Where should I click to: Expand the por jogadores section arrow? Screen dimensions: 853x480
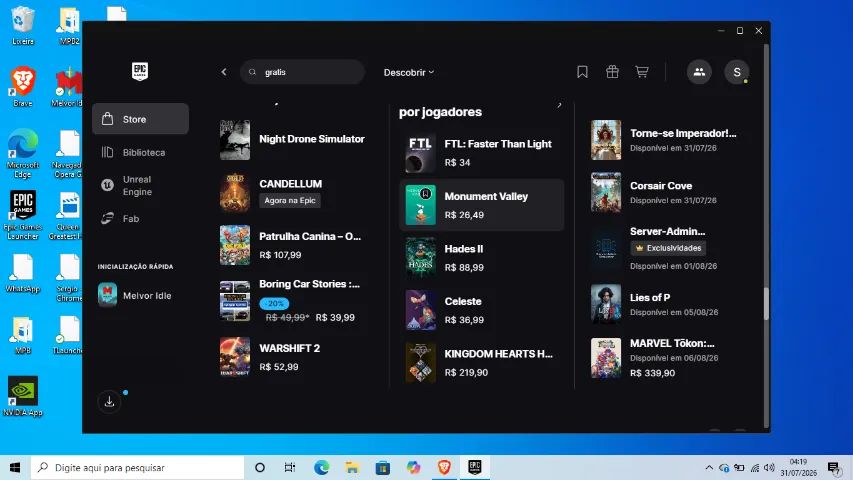pyautogui.click(x=559, y=105)
